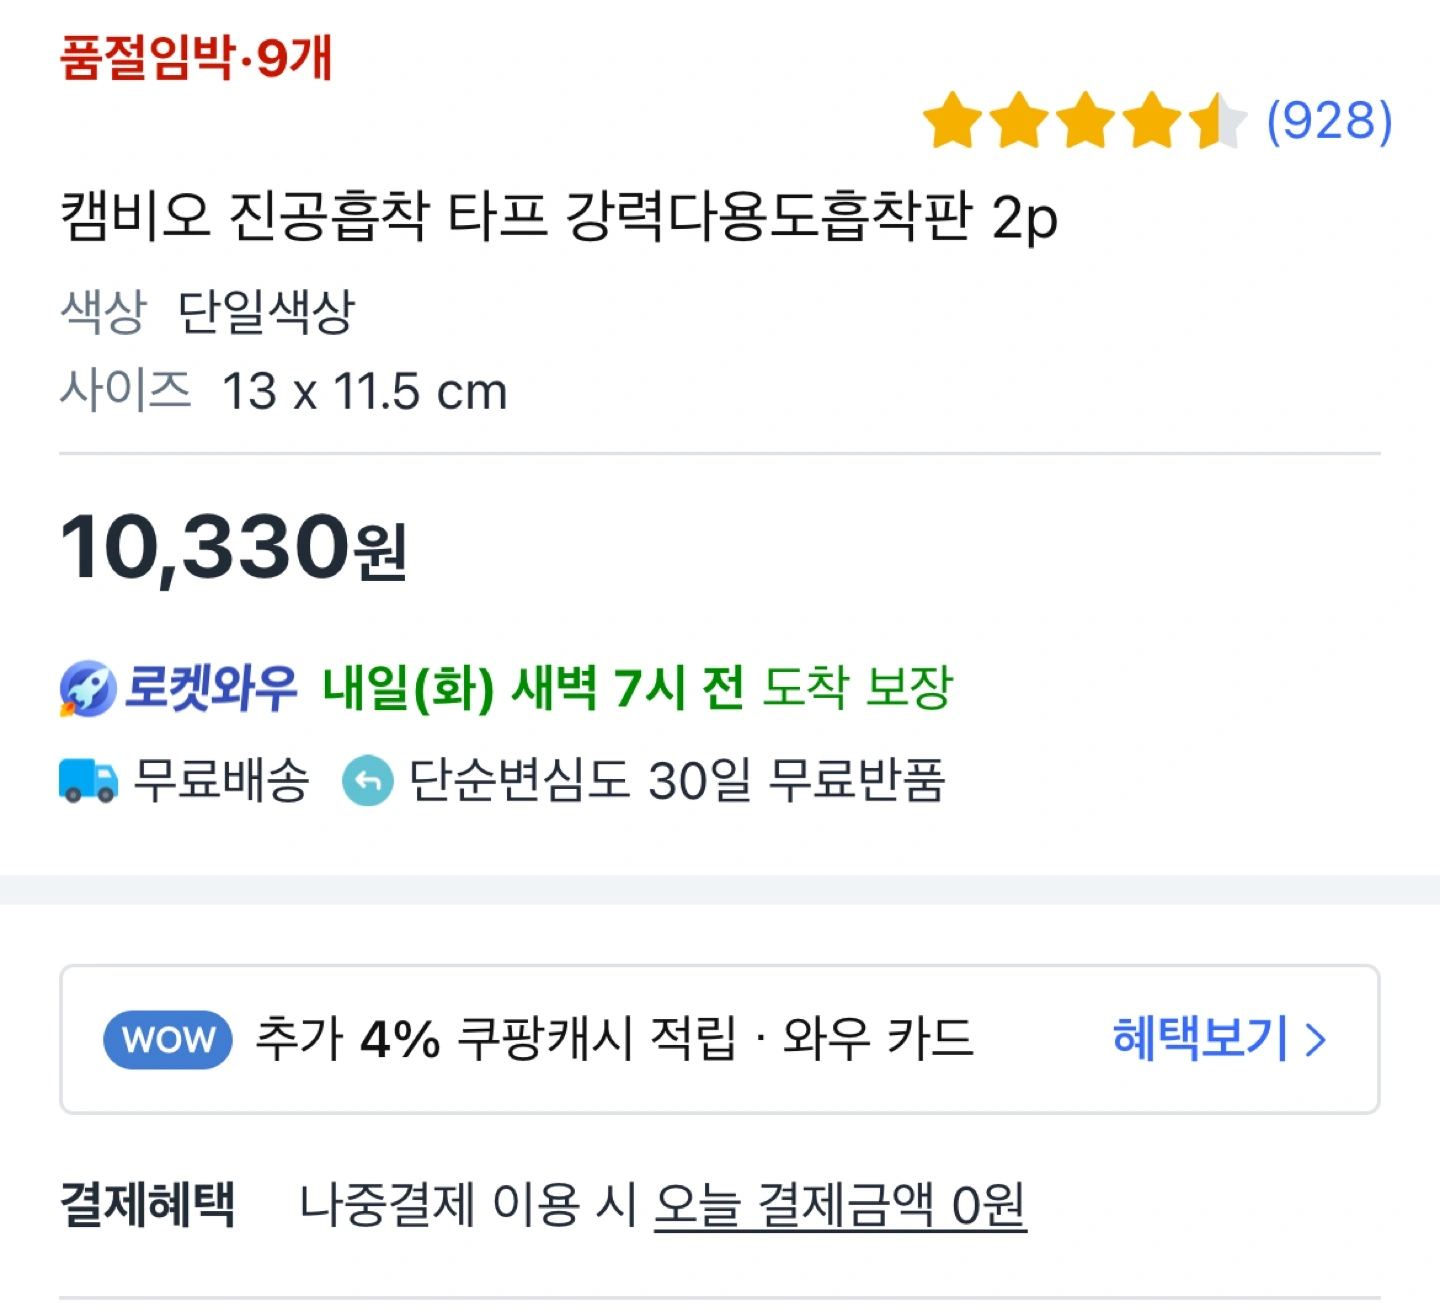Click the red 품절임박·9개 stock warning

click(x=196, y=57)
